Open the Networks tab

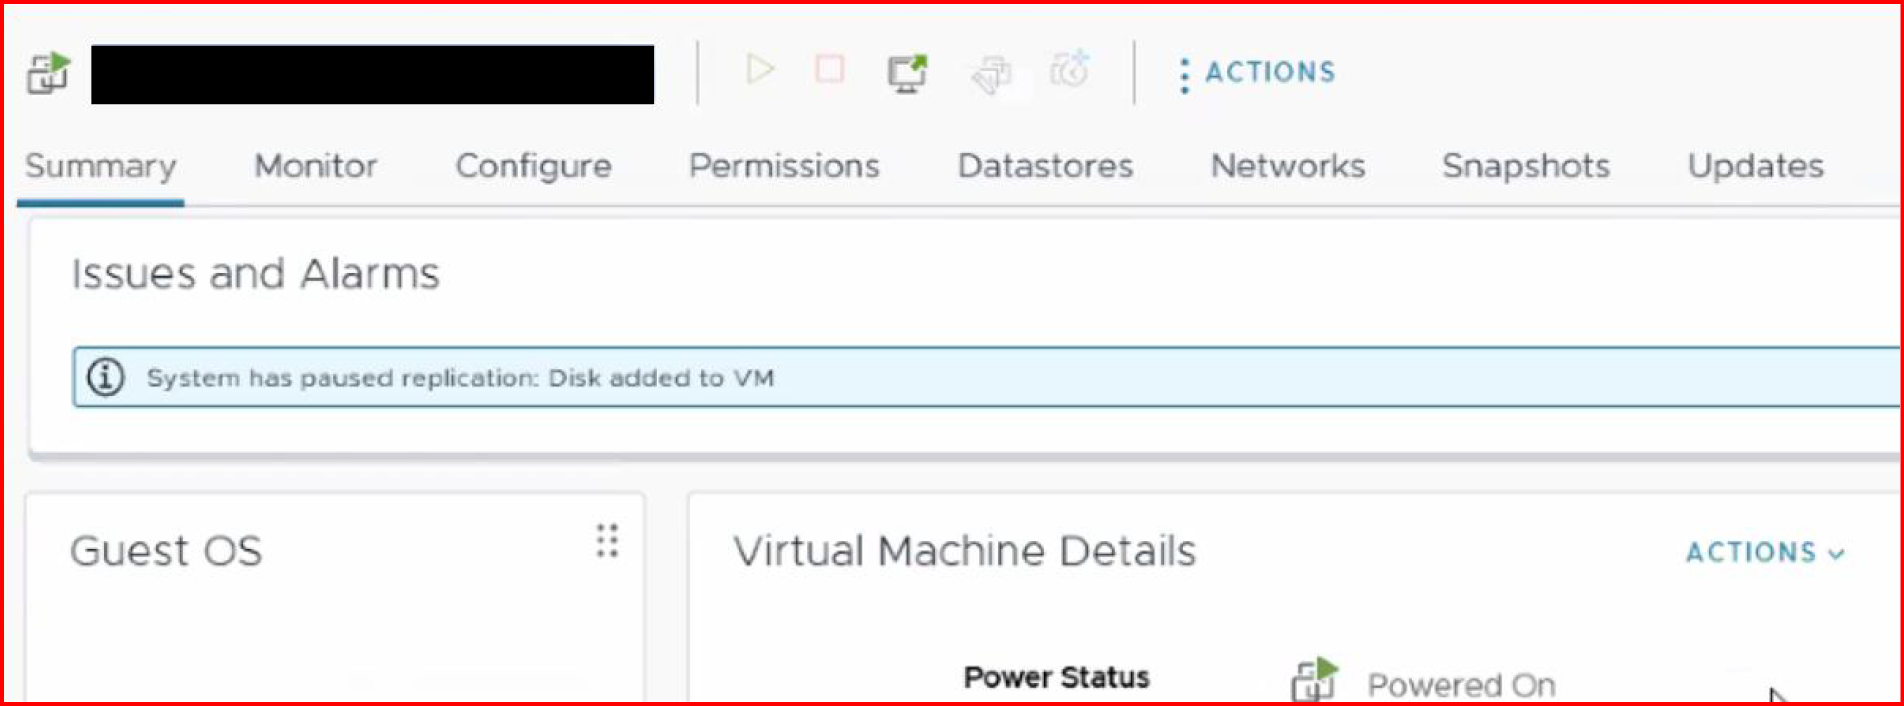tap(1288, 166)
